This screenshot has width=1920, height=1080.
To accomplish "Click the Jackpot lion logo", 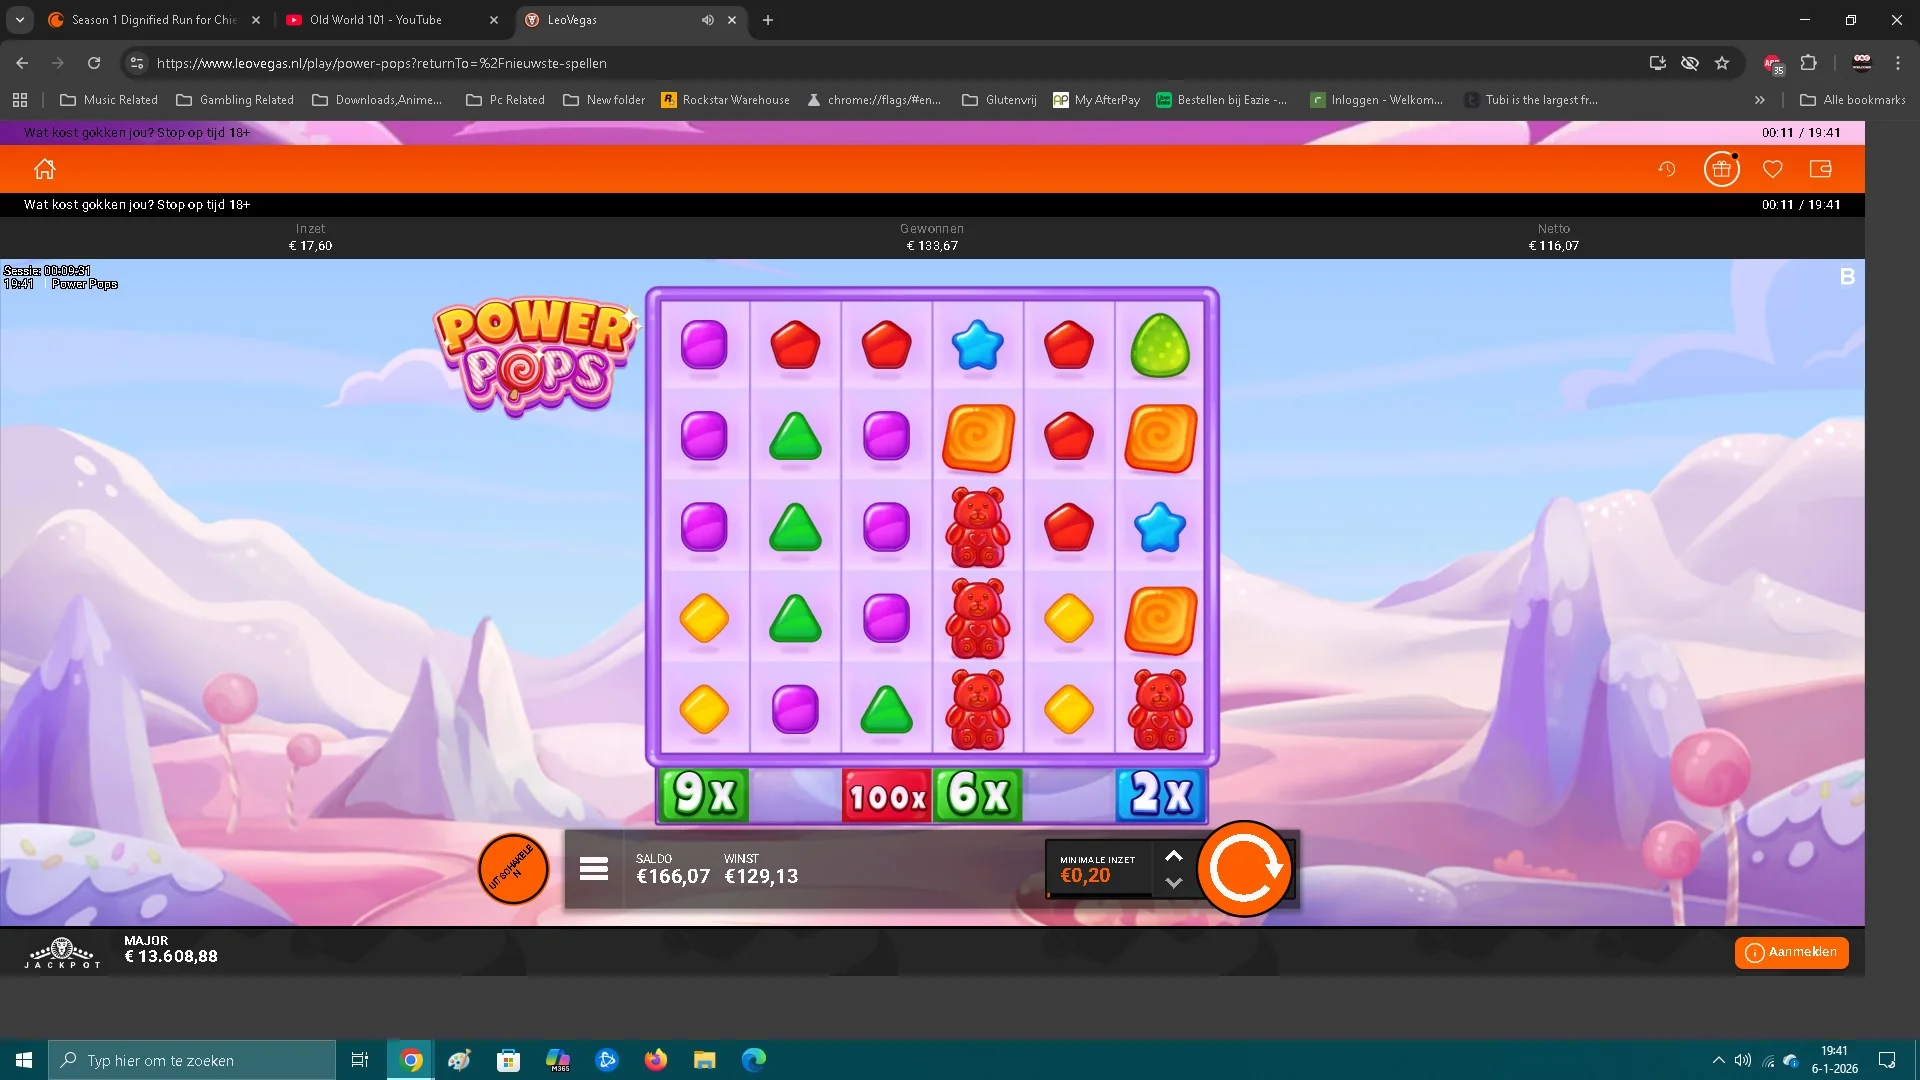I will click(x=62, y=953).
